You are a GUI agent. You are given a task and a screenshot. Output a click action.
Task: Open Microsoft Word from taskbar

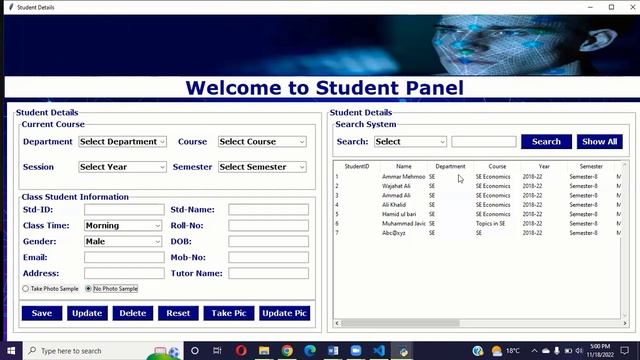coord(333,351)
